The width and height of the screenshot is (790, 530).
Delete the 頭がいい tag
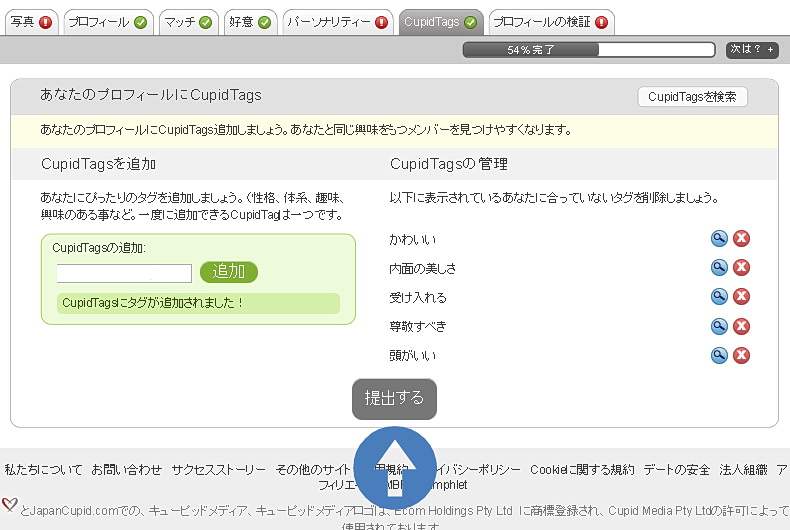[741, 355]
